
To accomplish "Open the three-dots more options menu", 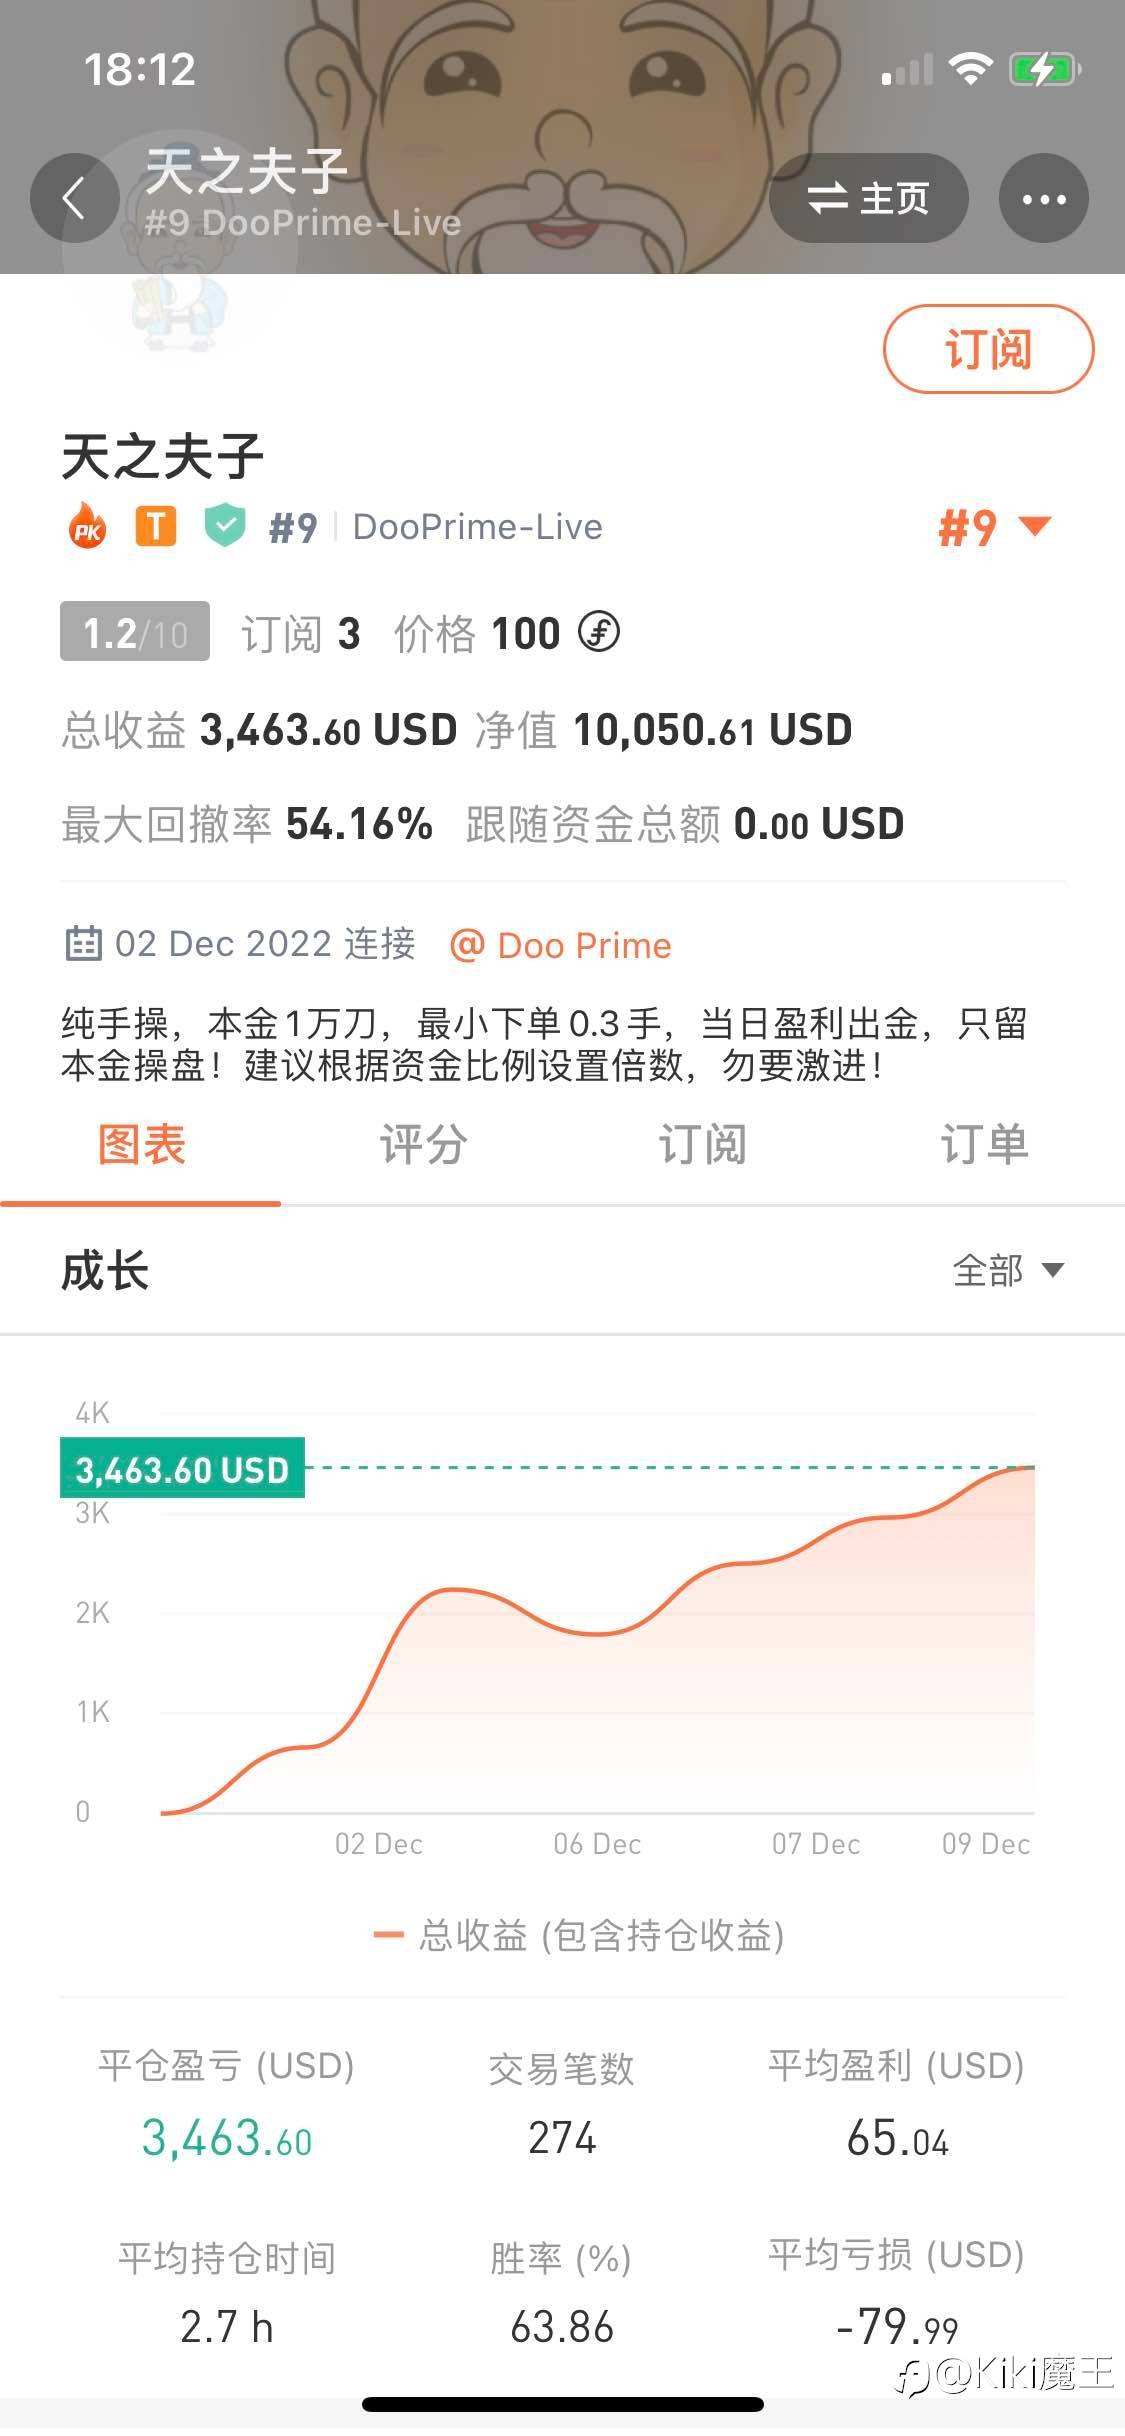I will pyautogui.click(x=1043, y=198).
